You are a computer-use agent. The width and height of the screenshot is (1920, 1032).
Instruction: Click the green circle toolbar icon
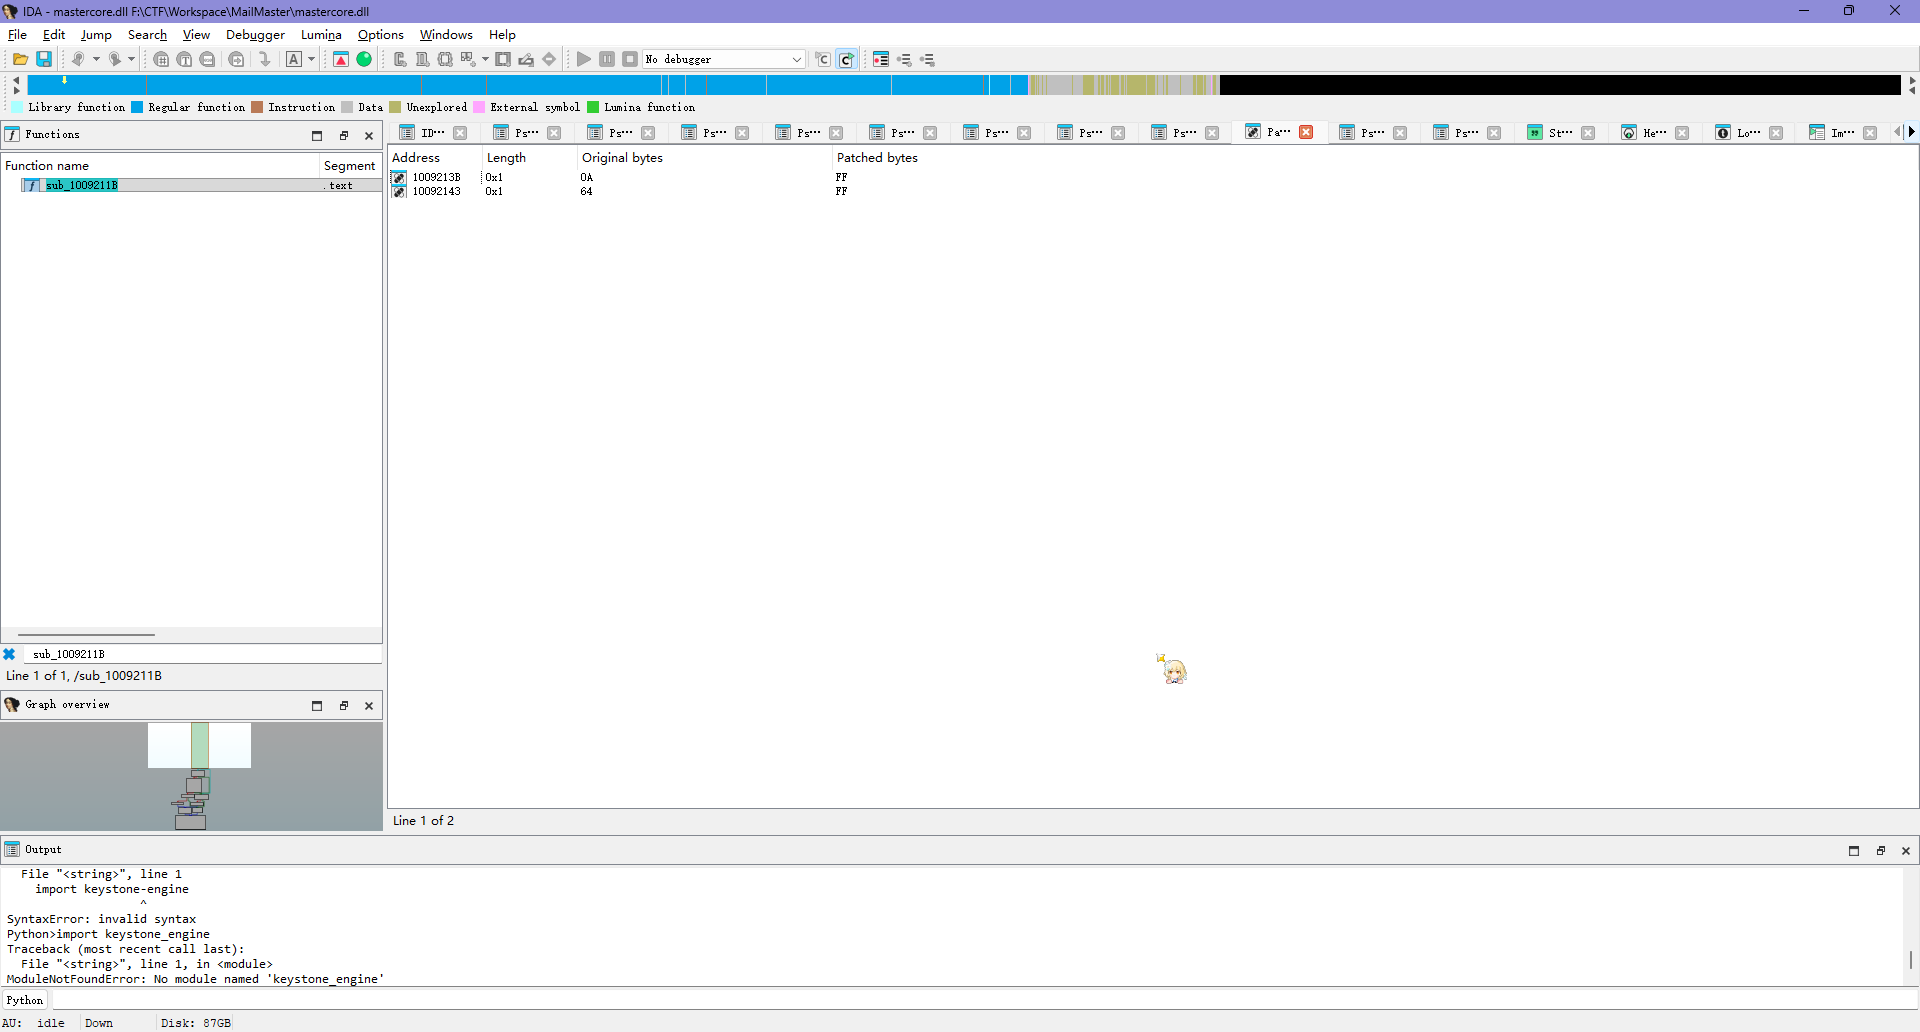tap(365, 60)
